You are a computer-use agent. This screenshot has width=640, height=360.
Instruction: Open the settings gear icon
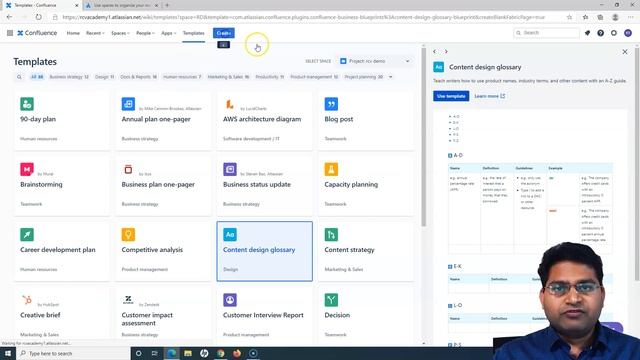(614, 33)
